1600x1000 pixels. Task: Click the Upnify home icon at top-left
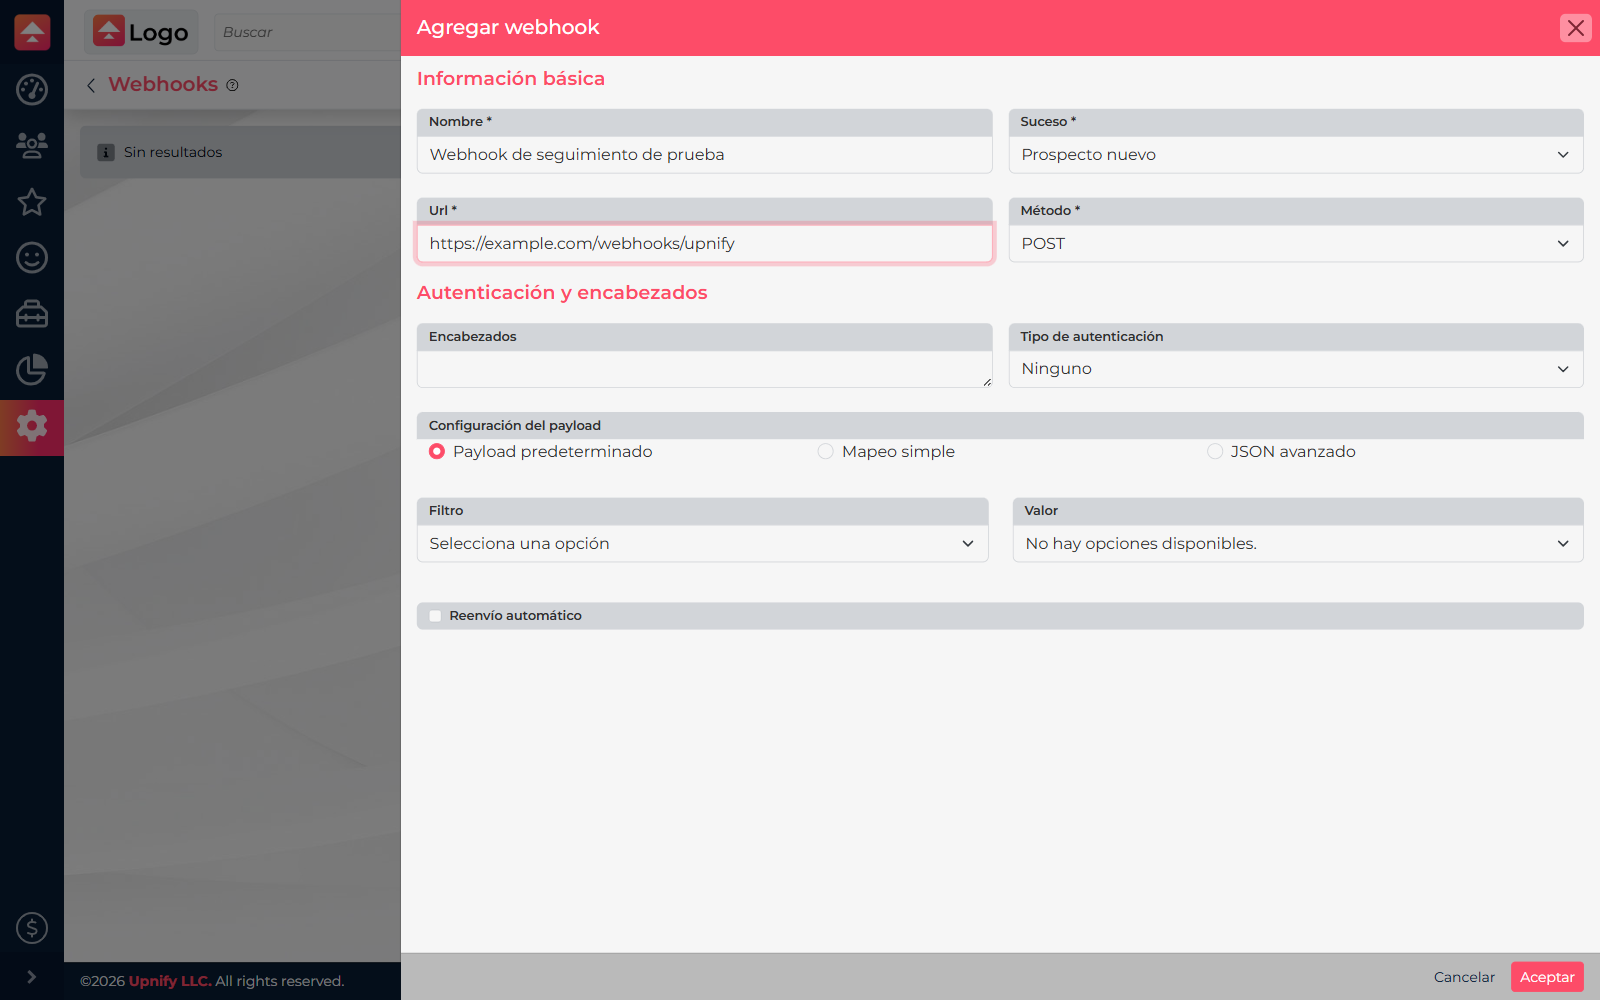32,32
